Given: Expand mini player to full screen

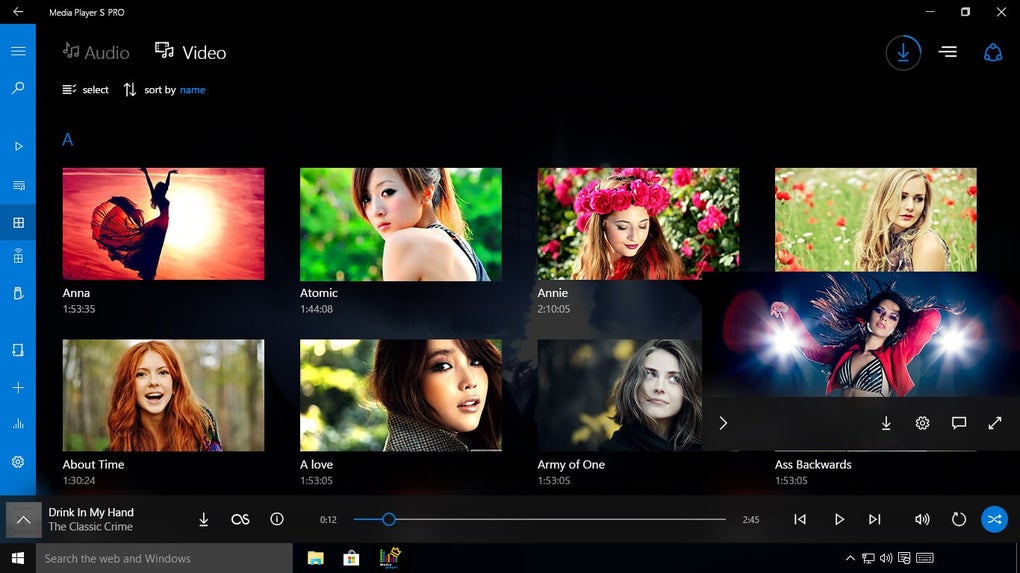Looking at the screenshot, I should (995, 423).
